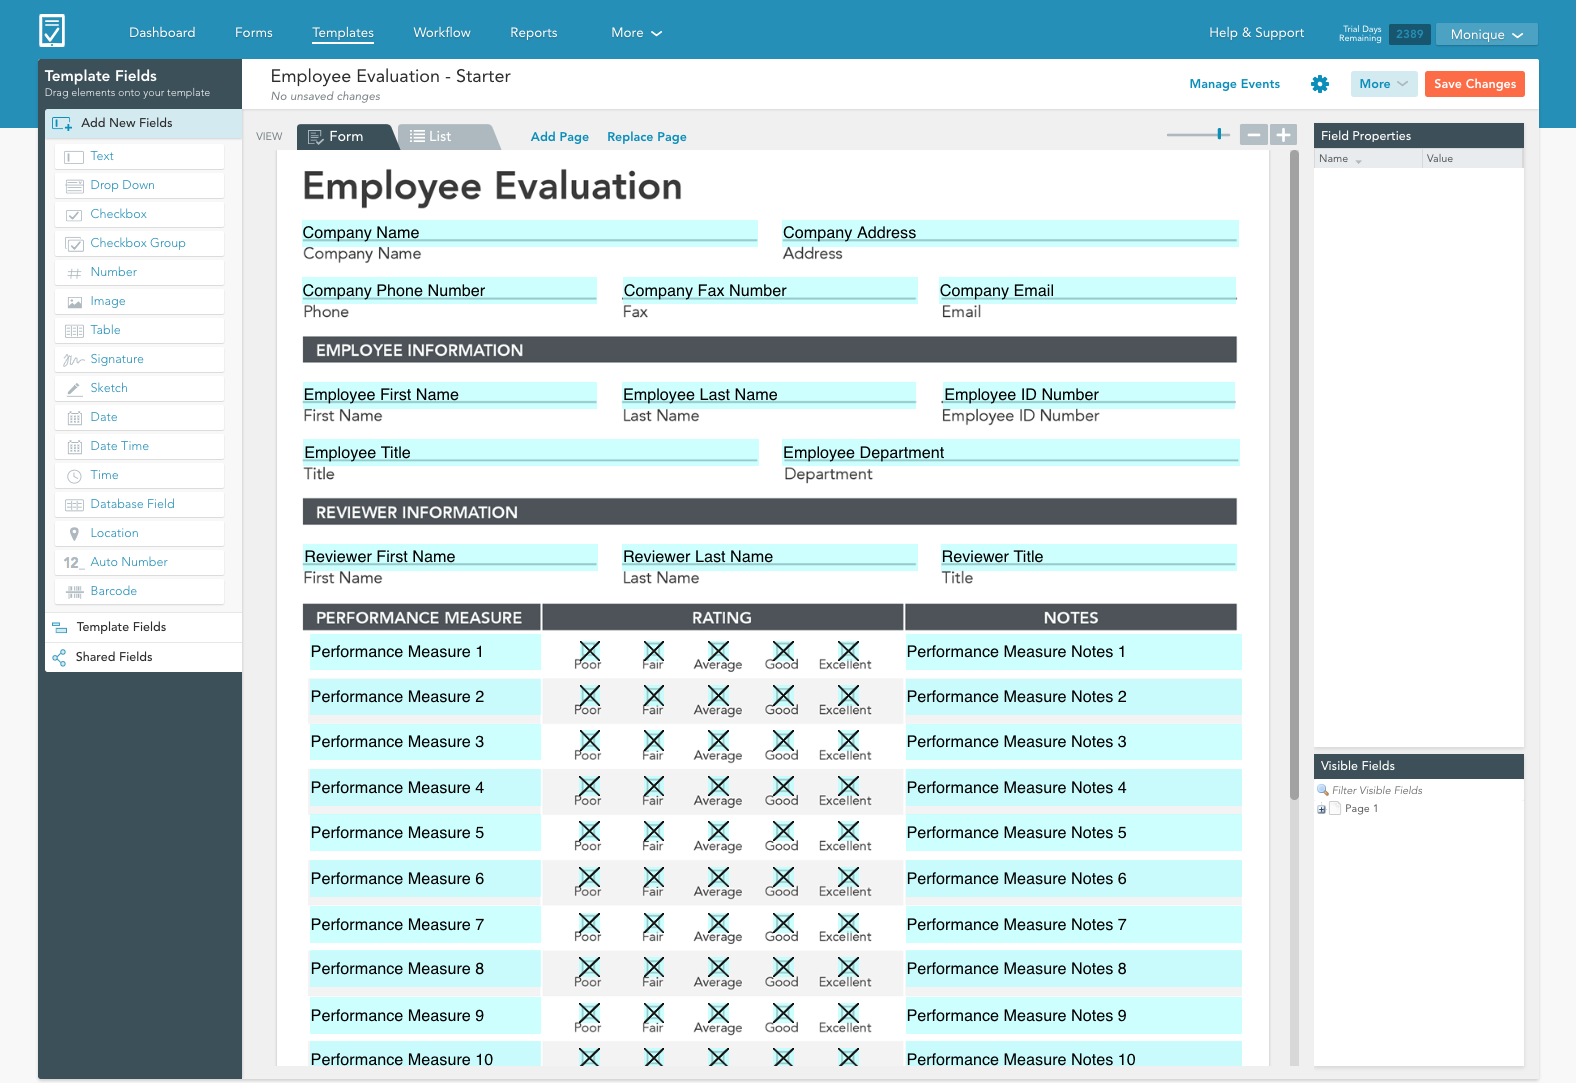Open the Forms menu item
This screenshot has width=1576, height=1083.
(254, 33)
